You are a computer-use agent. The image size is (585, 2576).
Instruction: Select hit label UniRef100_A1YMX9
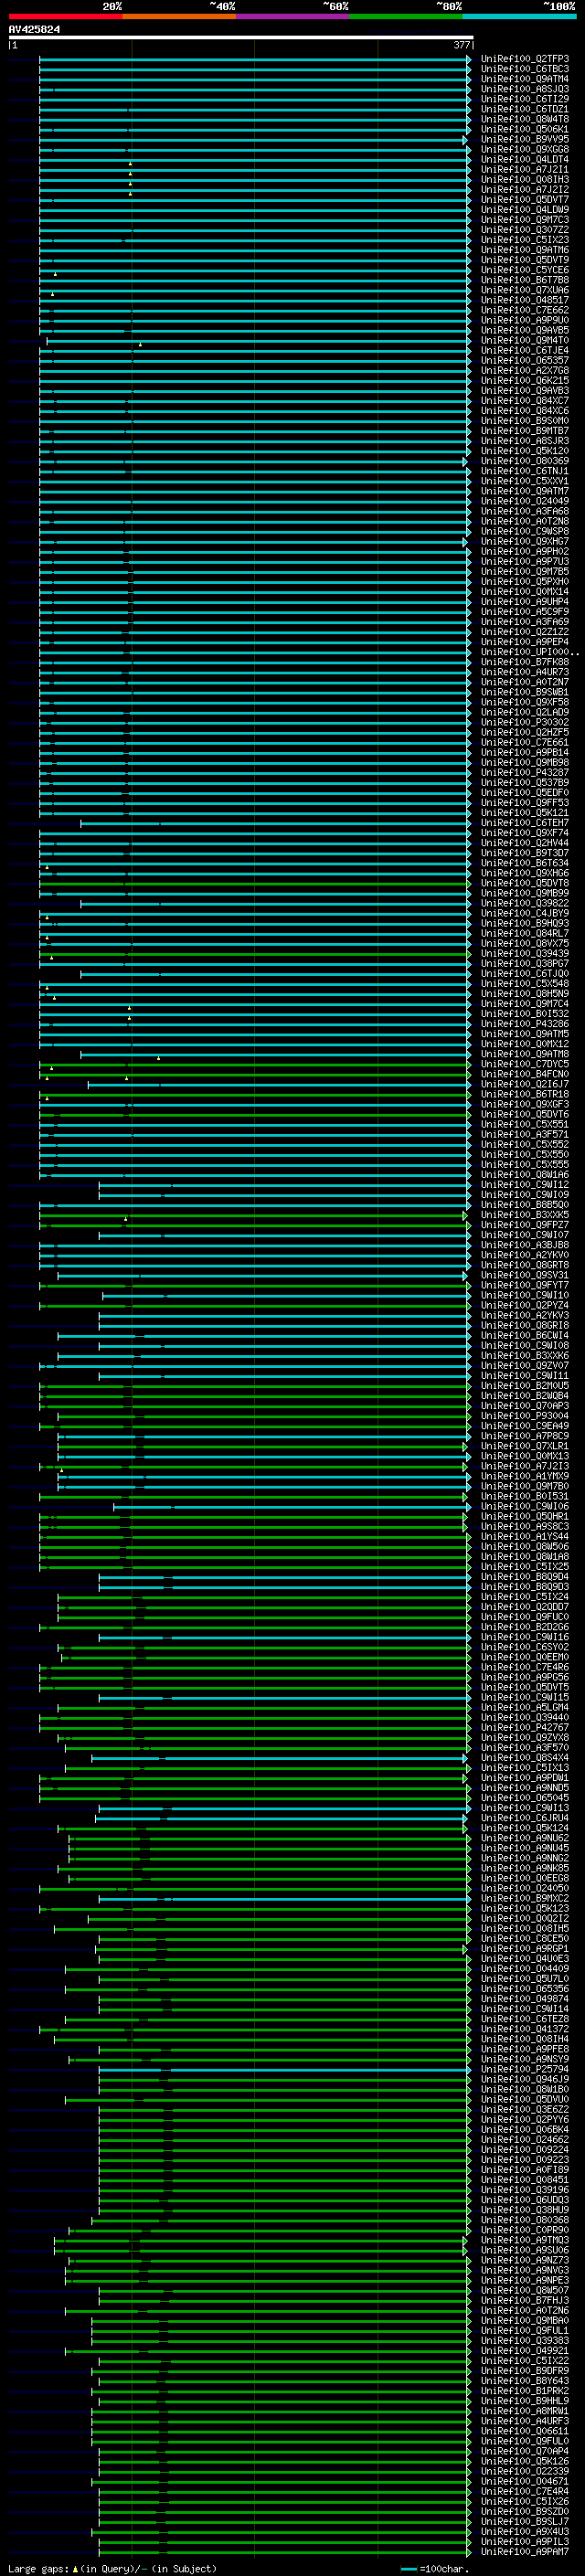(x=525, y=1476)
